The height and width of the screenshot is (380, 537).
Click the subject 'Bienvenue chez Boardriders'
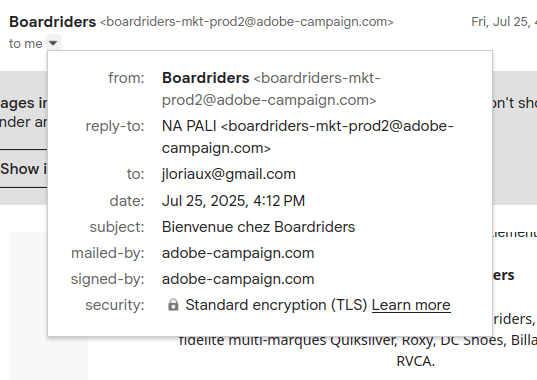pos(259,227)
